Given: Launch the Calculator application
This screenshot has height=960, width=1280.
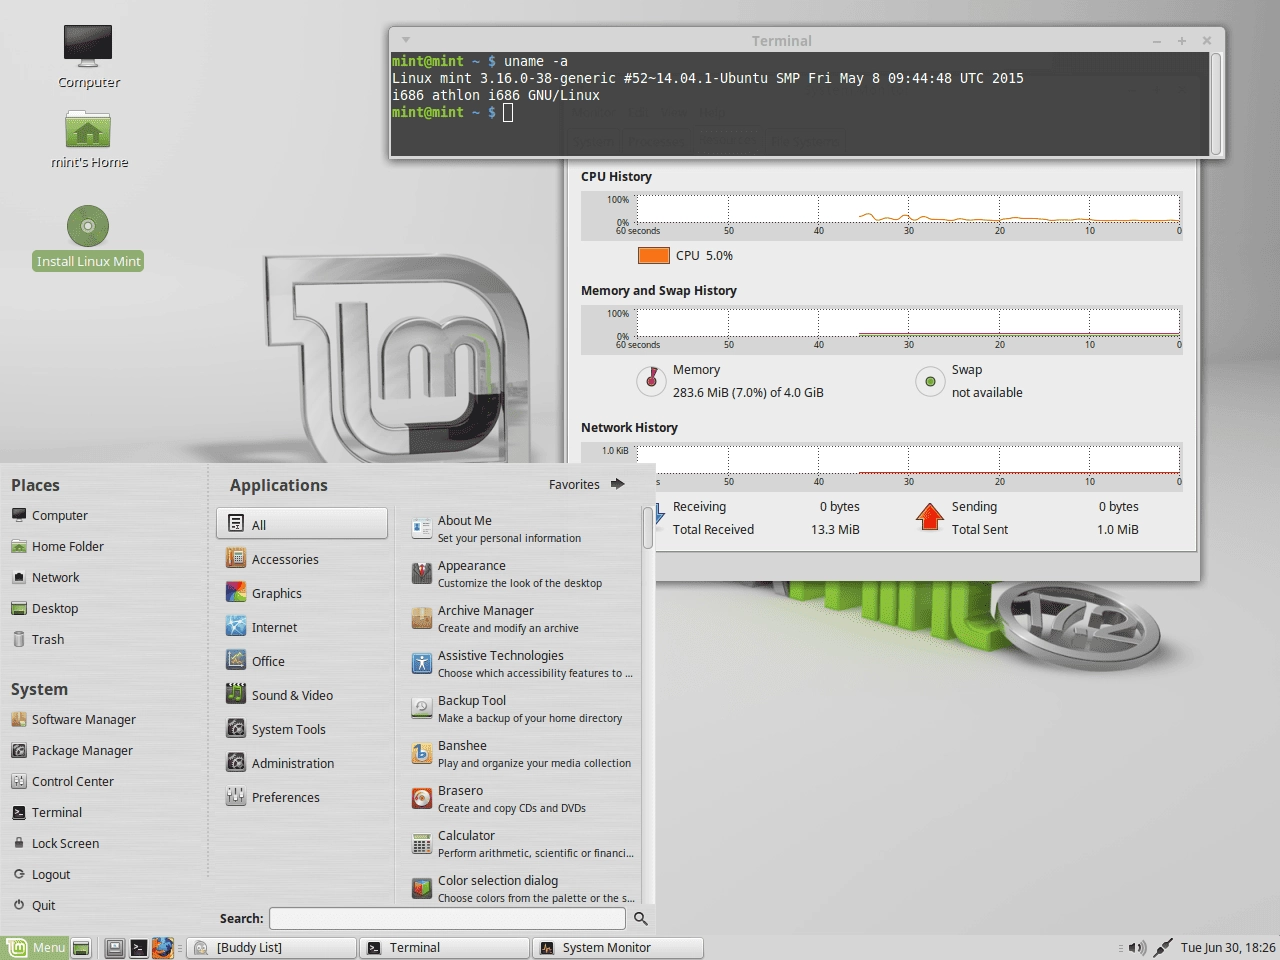Looking at the screenshot, I should 524,843.
